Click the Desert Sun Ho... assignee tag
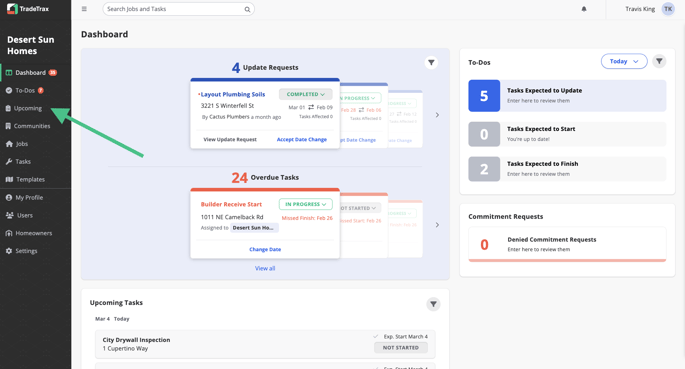685x369 pixels. [x=254, y=228]
